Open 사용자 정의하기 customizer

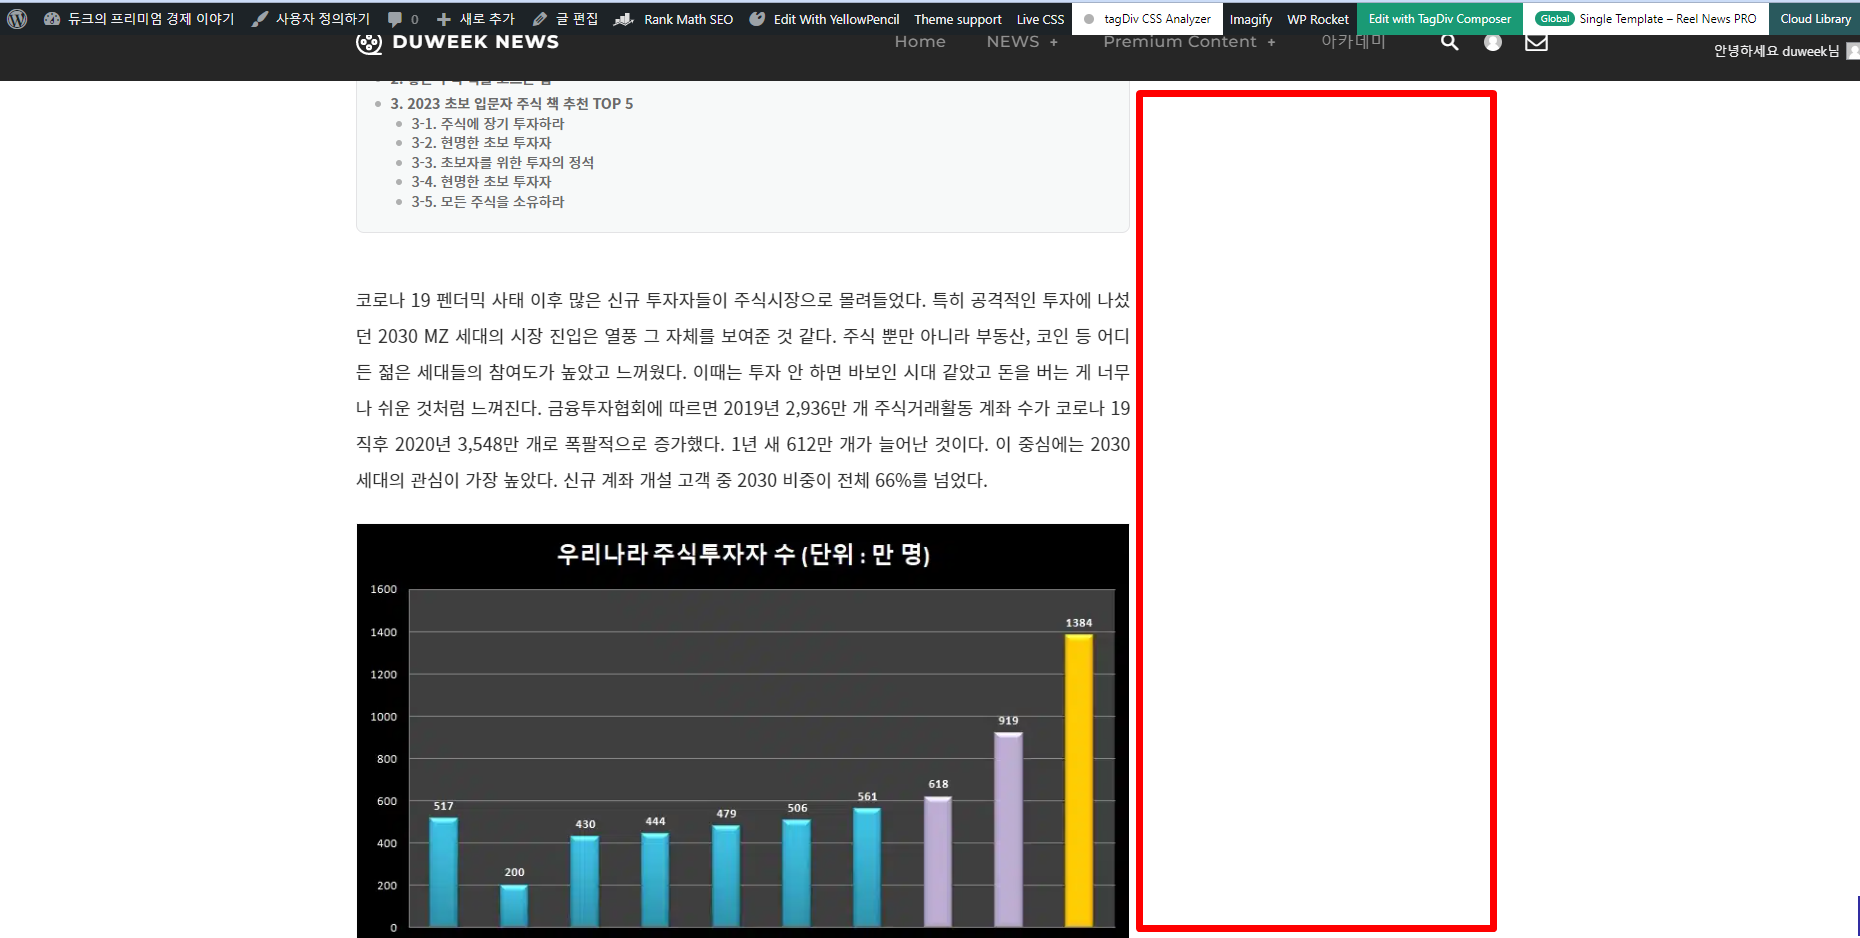(311, 19)
